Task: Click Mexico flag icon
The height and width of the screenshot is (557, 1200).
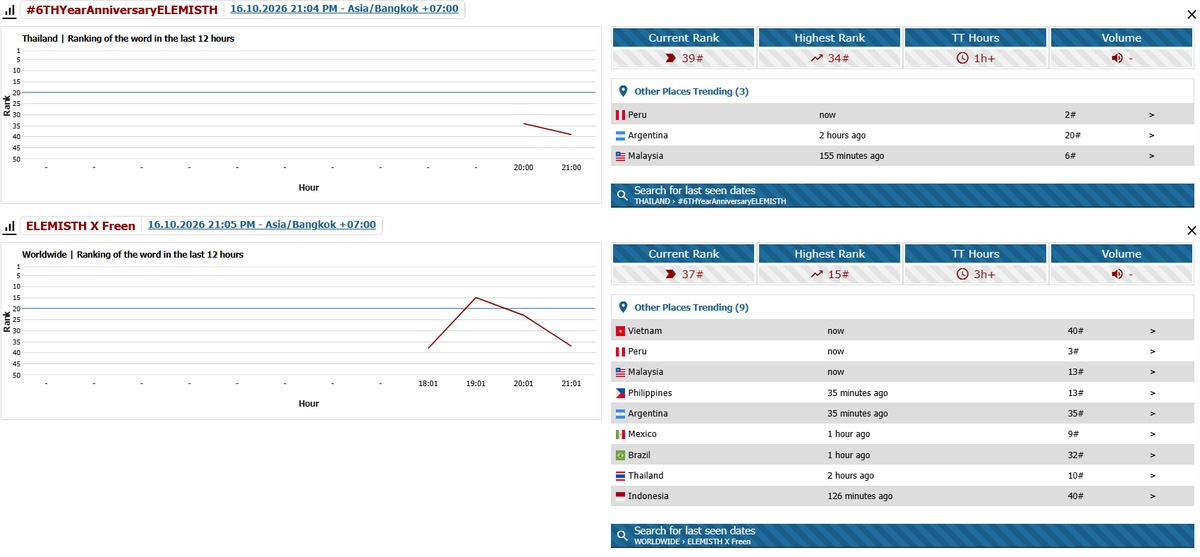Action: (x=620, y=434)
